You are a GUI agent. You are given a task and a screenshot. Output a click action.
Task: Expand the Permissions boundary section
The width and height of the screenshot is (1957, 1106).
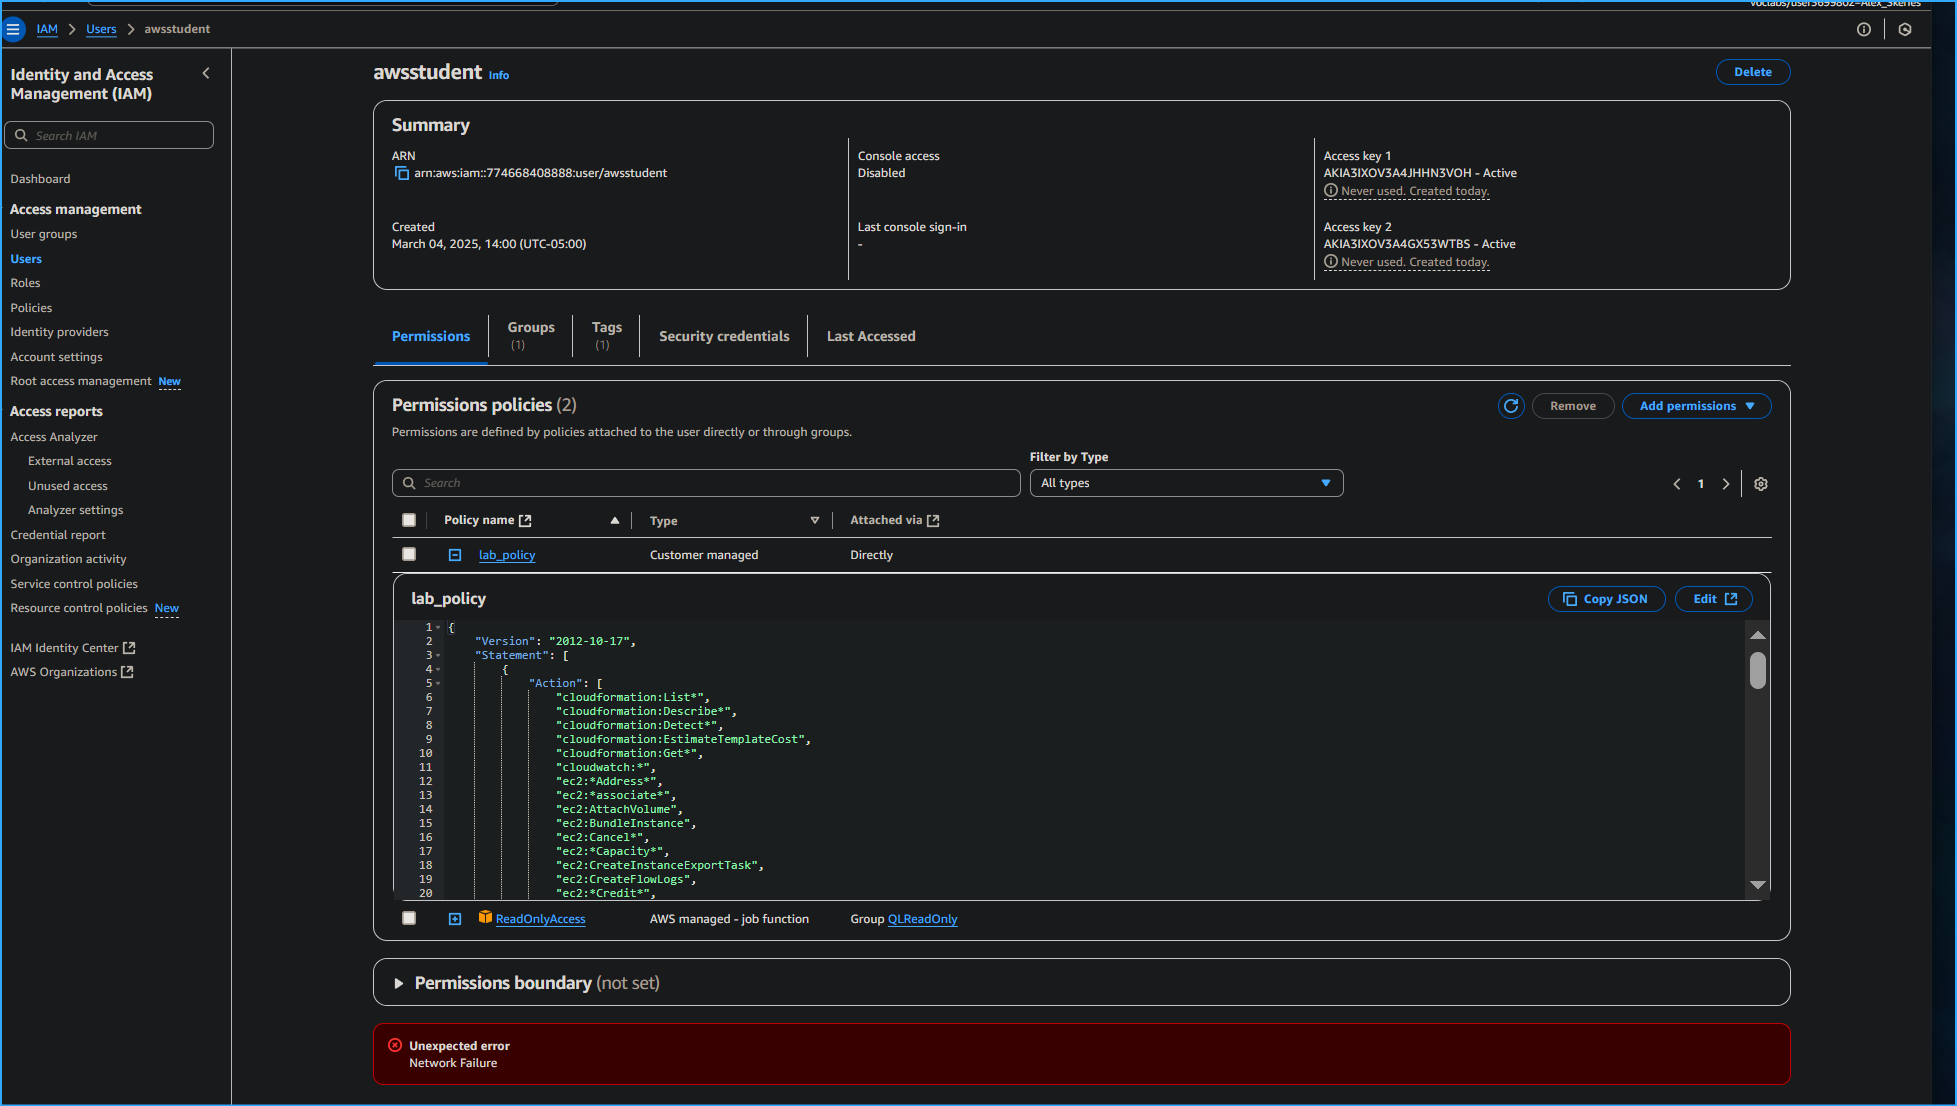tap(399, 982)
